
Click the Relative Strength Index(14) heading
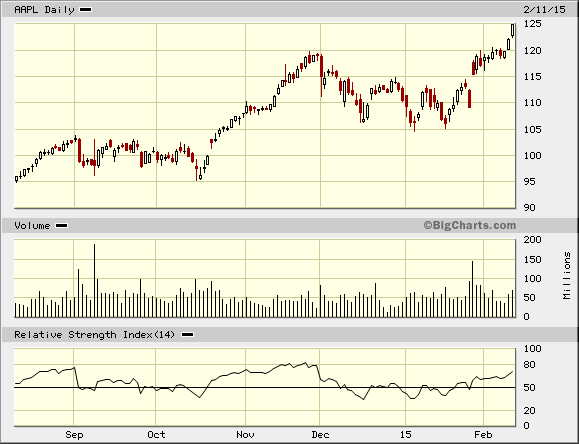(94, 335)
